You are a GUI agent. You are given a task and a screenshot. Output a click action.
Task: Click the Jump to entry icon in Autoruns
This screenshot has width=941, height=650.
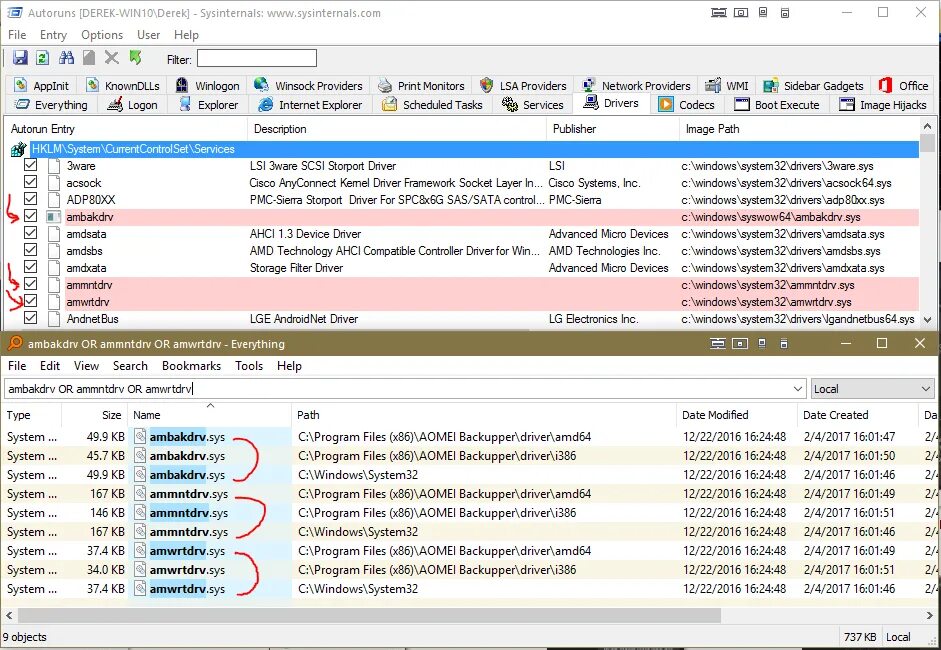coord(136,58)
